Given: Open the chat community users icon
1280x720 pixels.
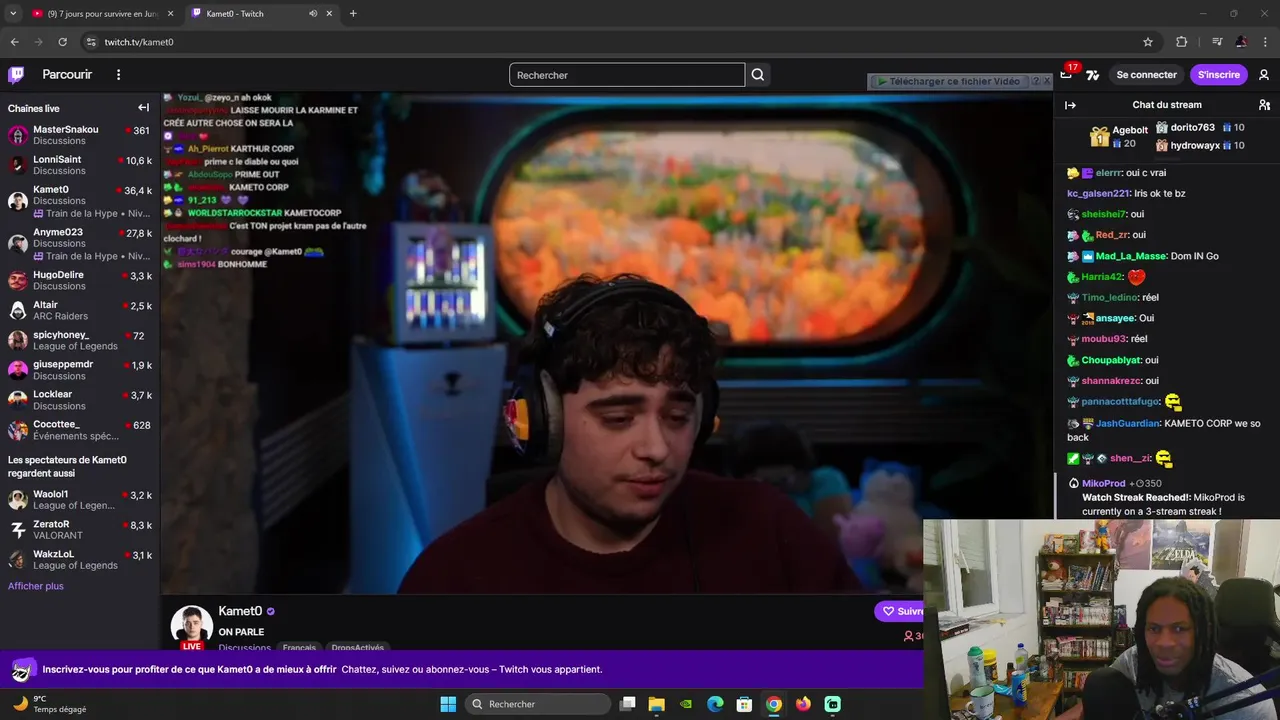Looking at the screenshot, I should pyautogui.click(x=1264, y=105).
